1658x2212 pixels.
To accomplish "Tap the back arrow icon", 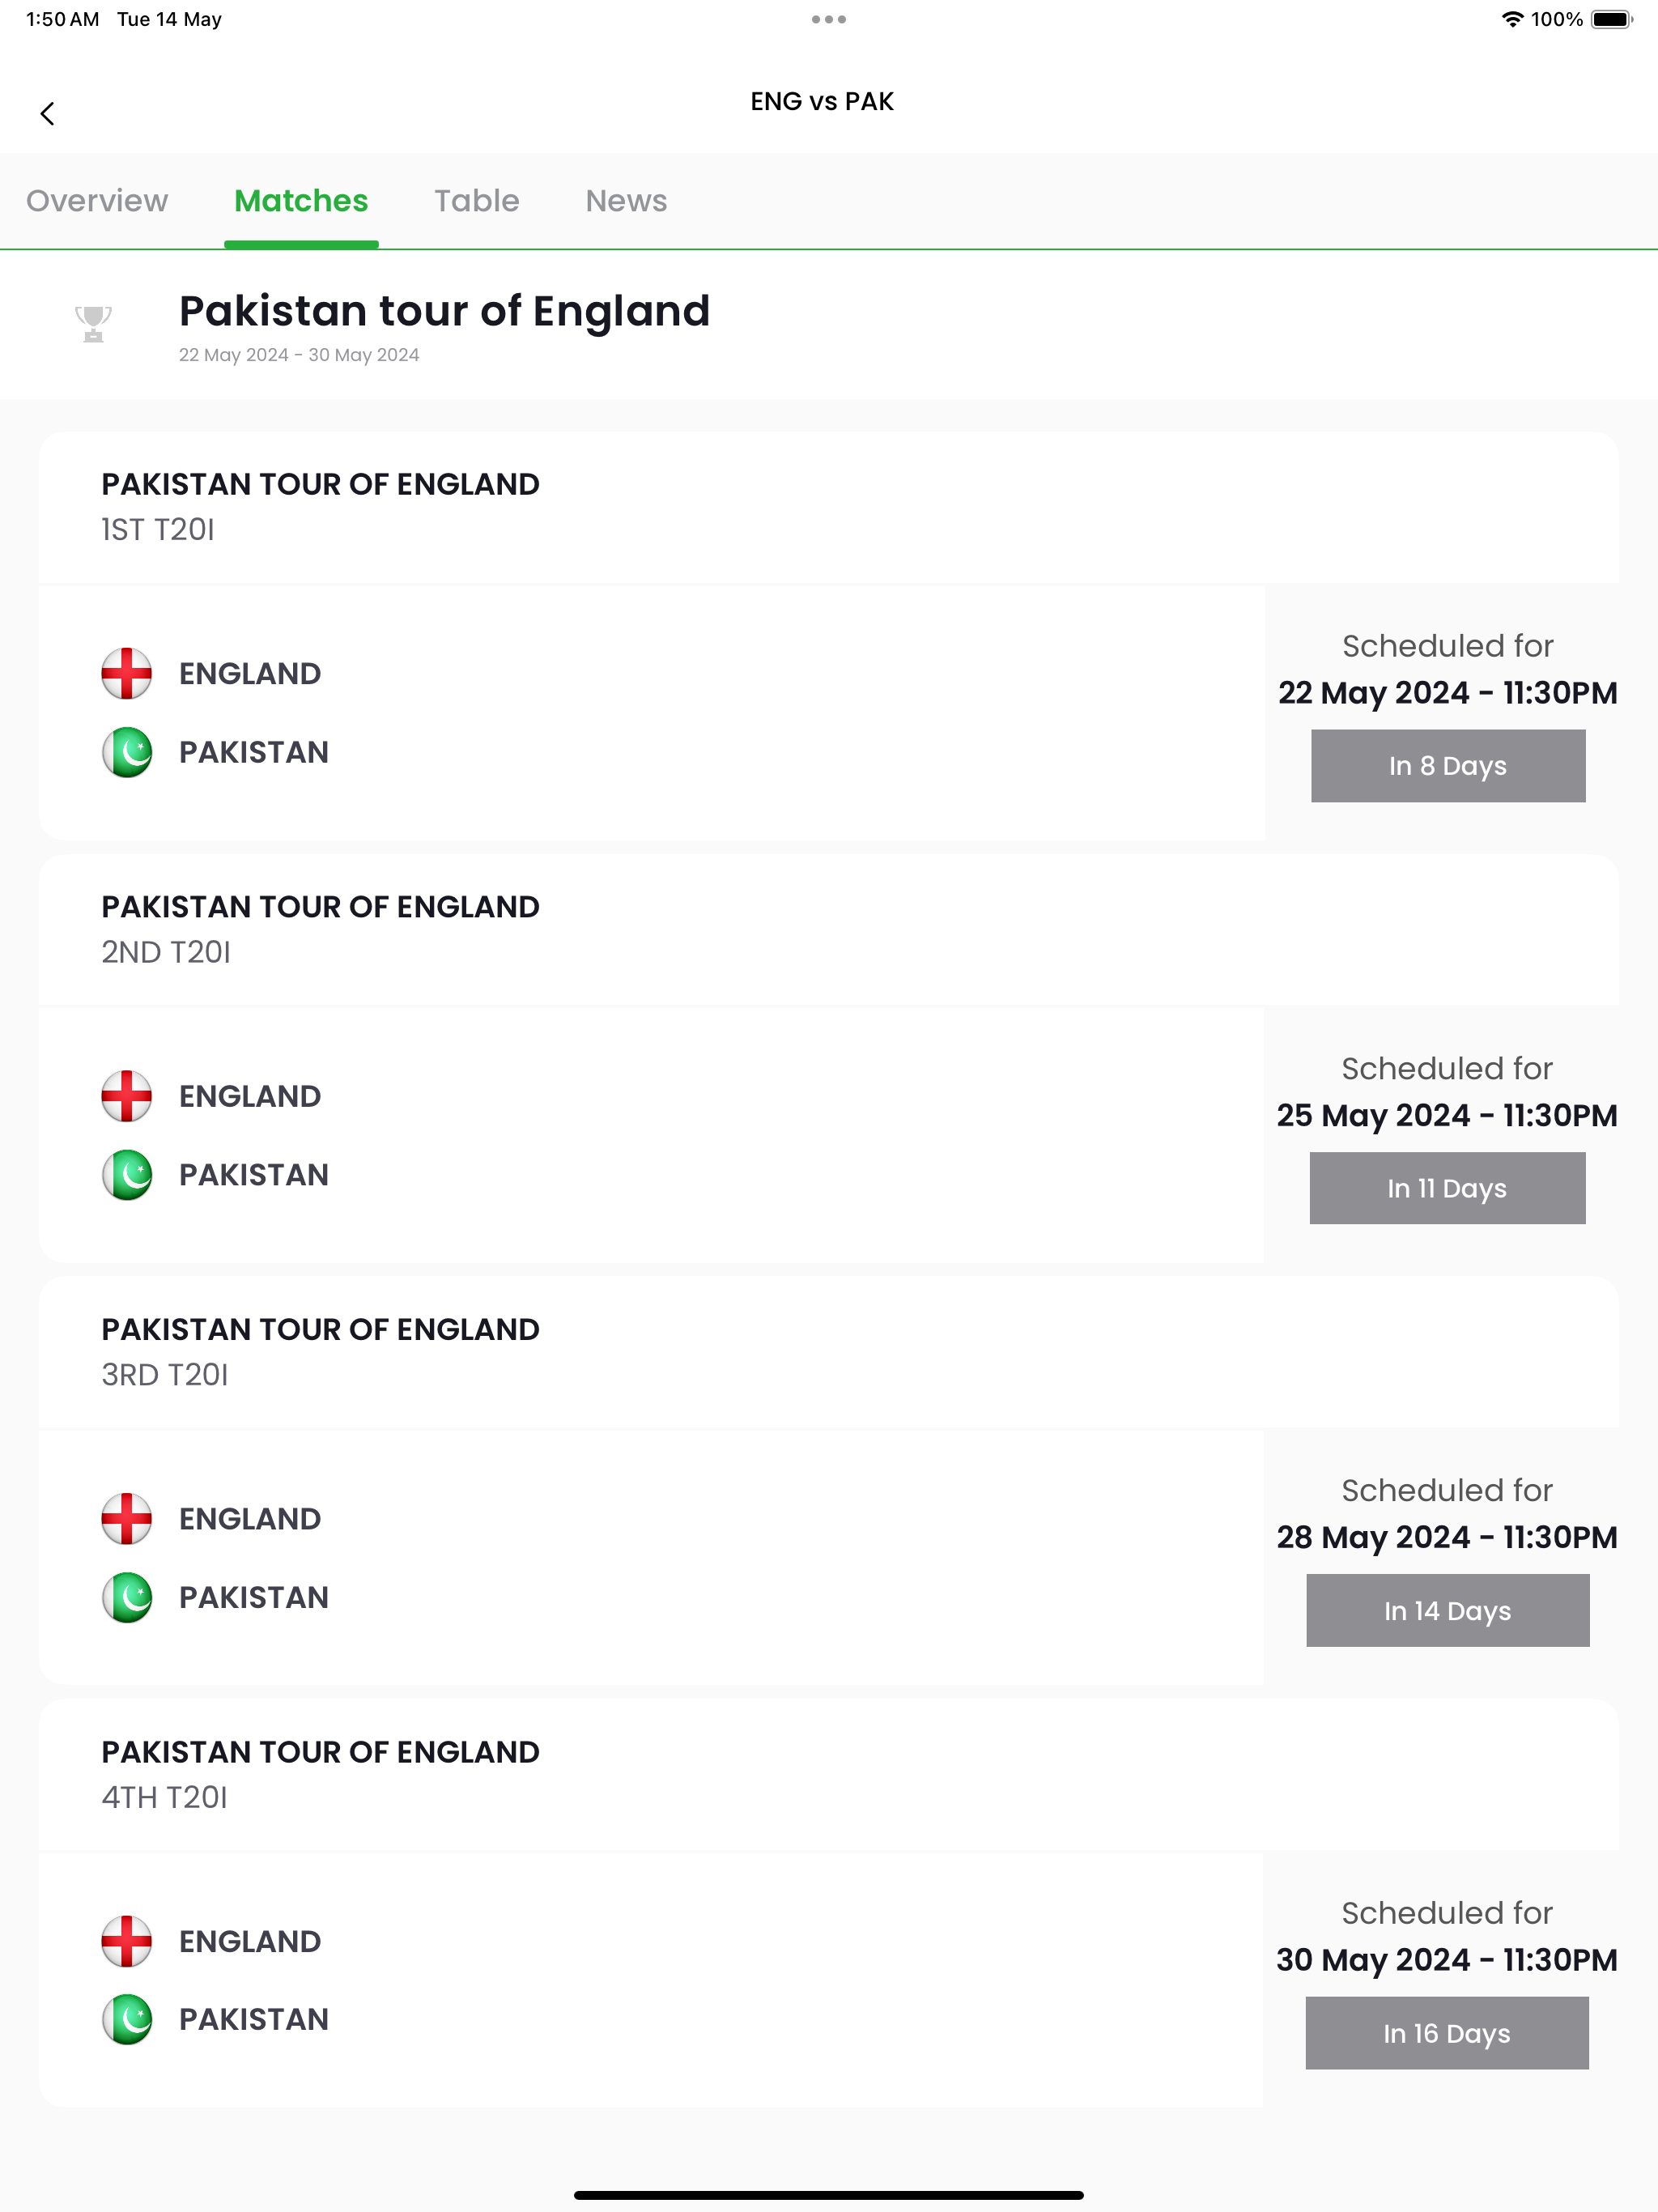I will coord(47,114).
